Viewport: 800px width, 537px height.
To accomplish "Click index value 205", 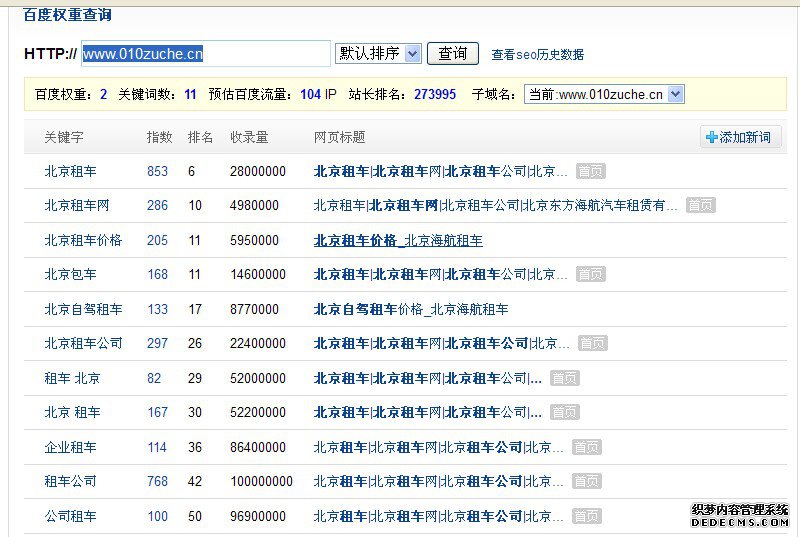I will 157,240.
